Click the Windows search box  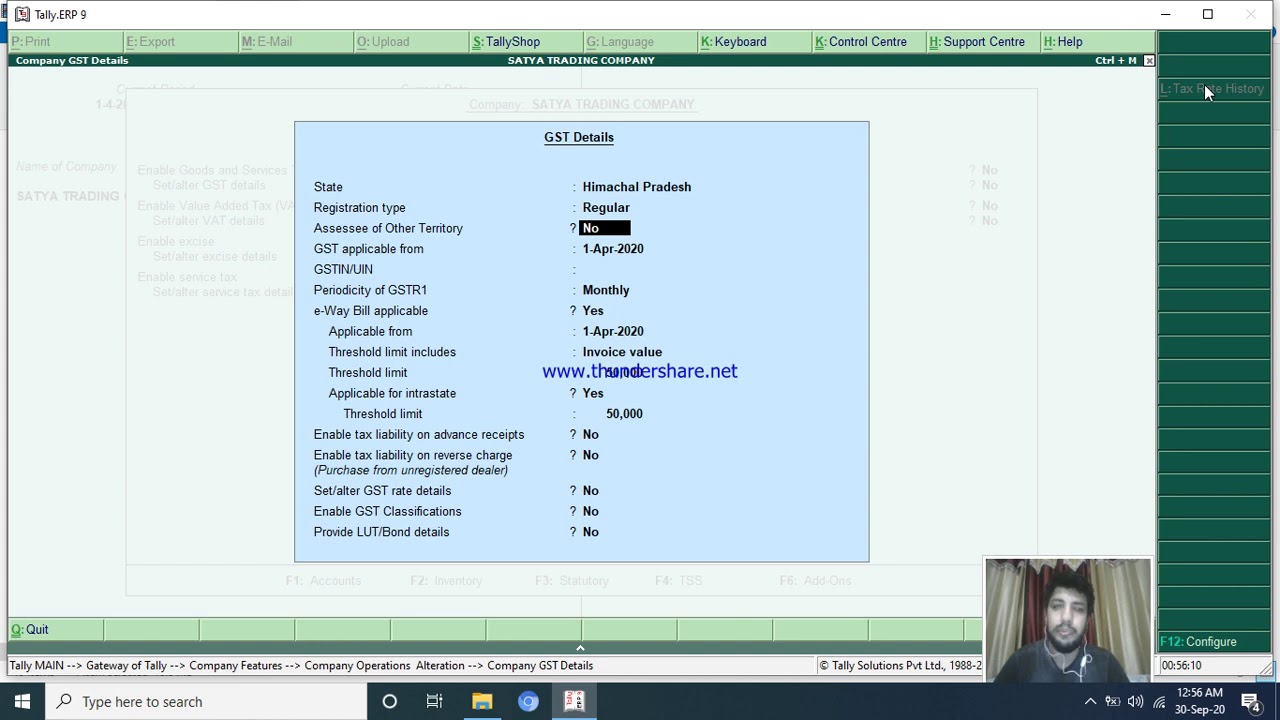click(206, 702)
